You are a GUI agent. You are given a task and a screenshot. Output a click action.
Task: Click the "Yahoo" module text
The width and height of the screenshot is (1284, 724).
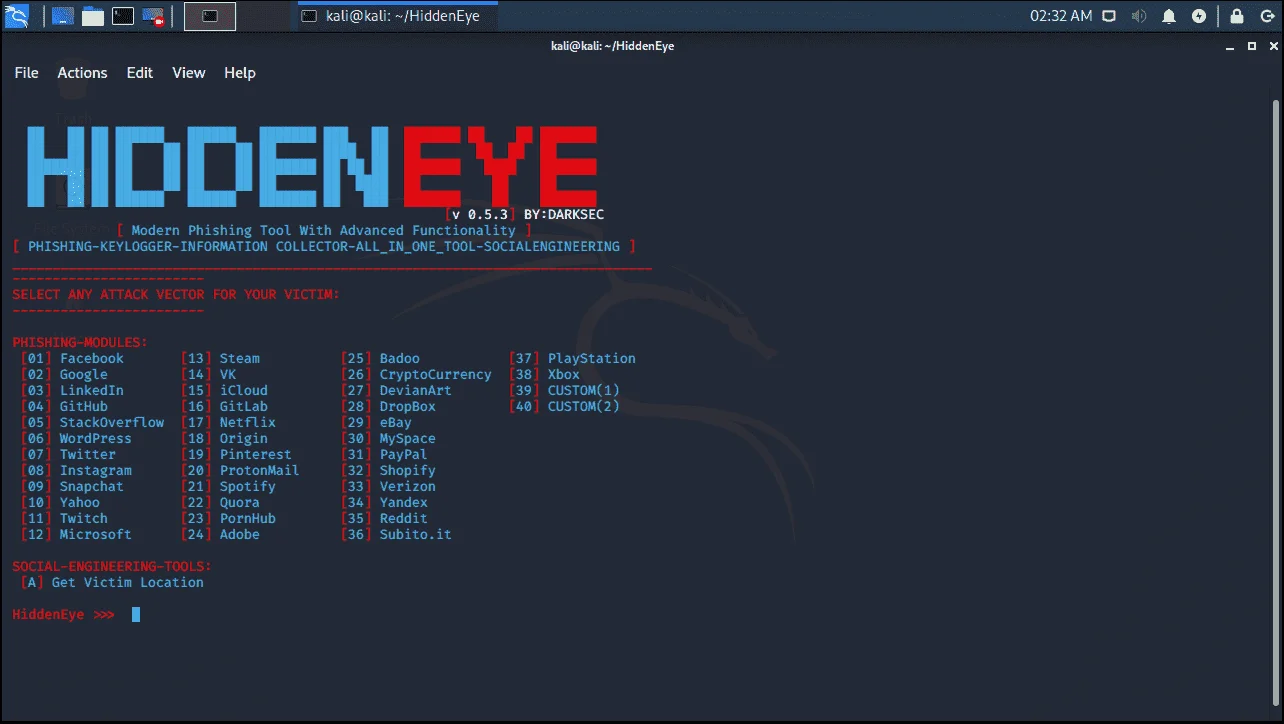[80, 503]
